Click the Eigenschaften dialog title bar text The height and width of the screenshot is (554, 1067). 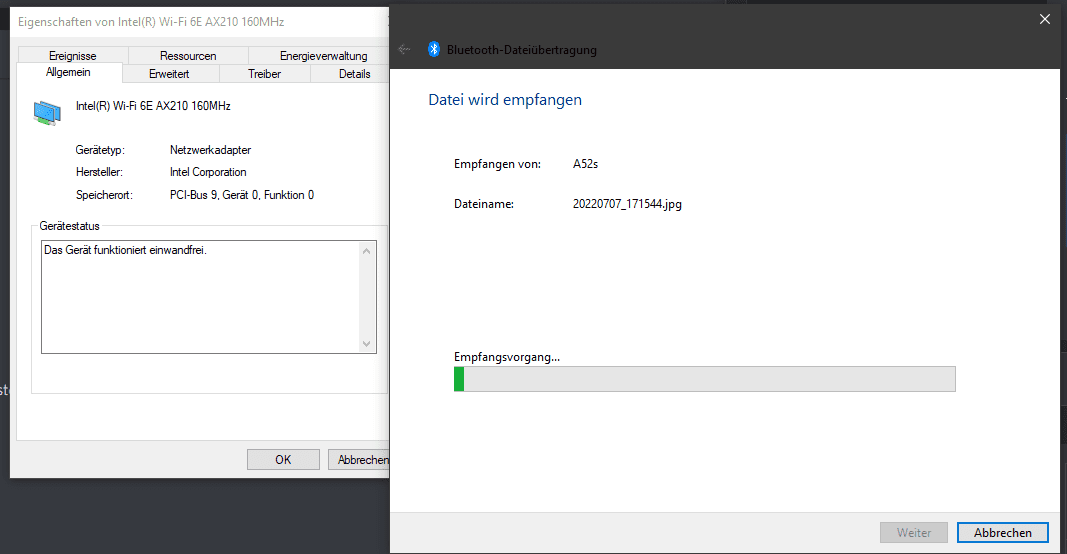151,22
